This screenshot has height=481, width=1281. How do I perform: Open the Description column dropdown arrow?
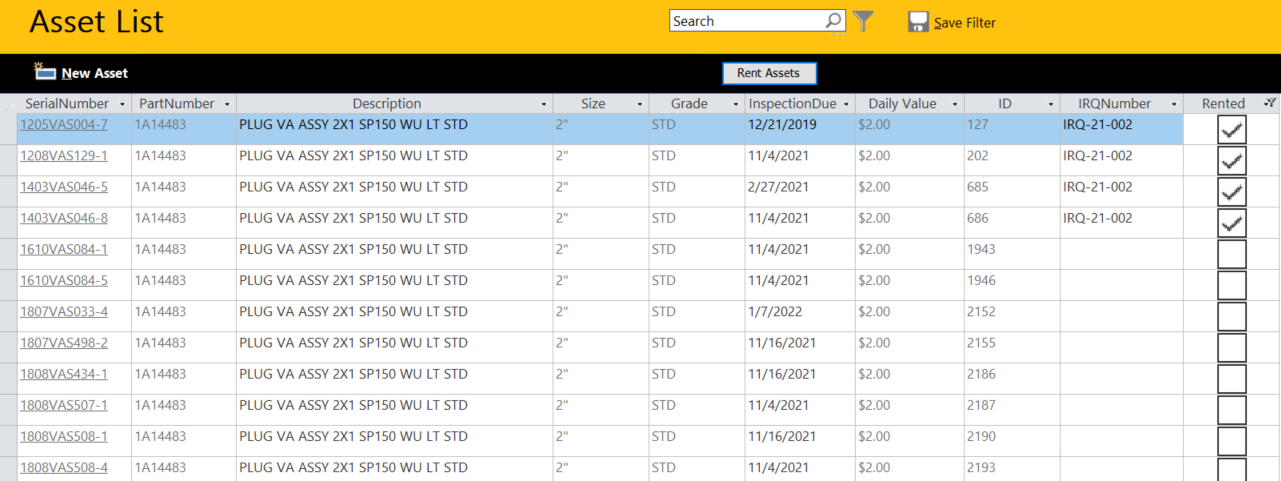coord(544,104)
